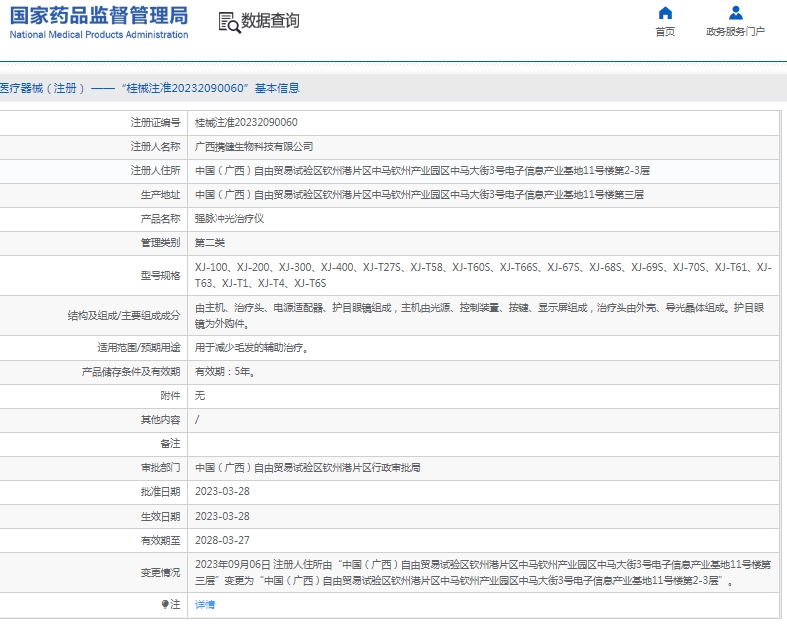Select the 生效日期 value 2023-03-28
Screen dimensions: 787x627
coord(222,517)
